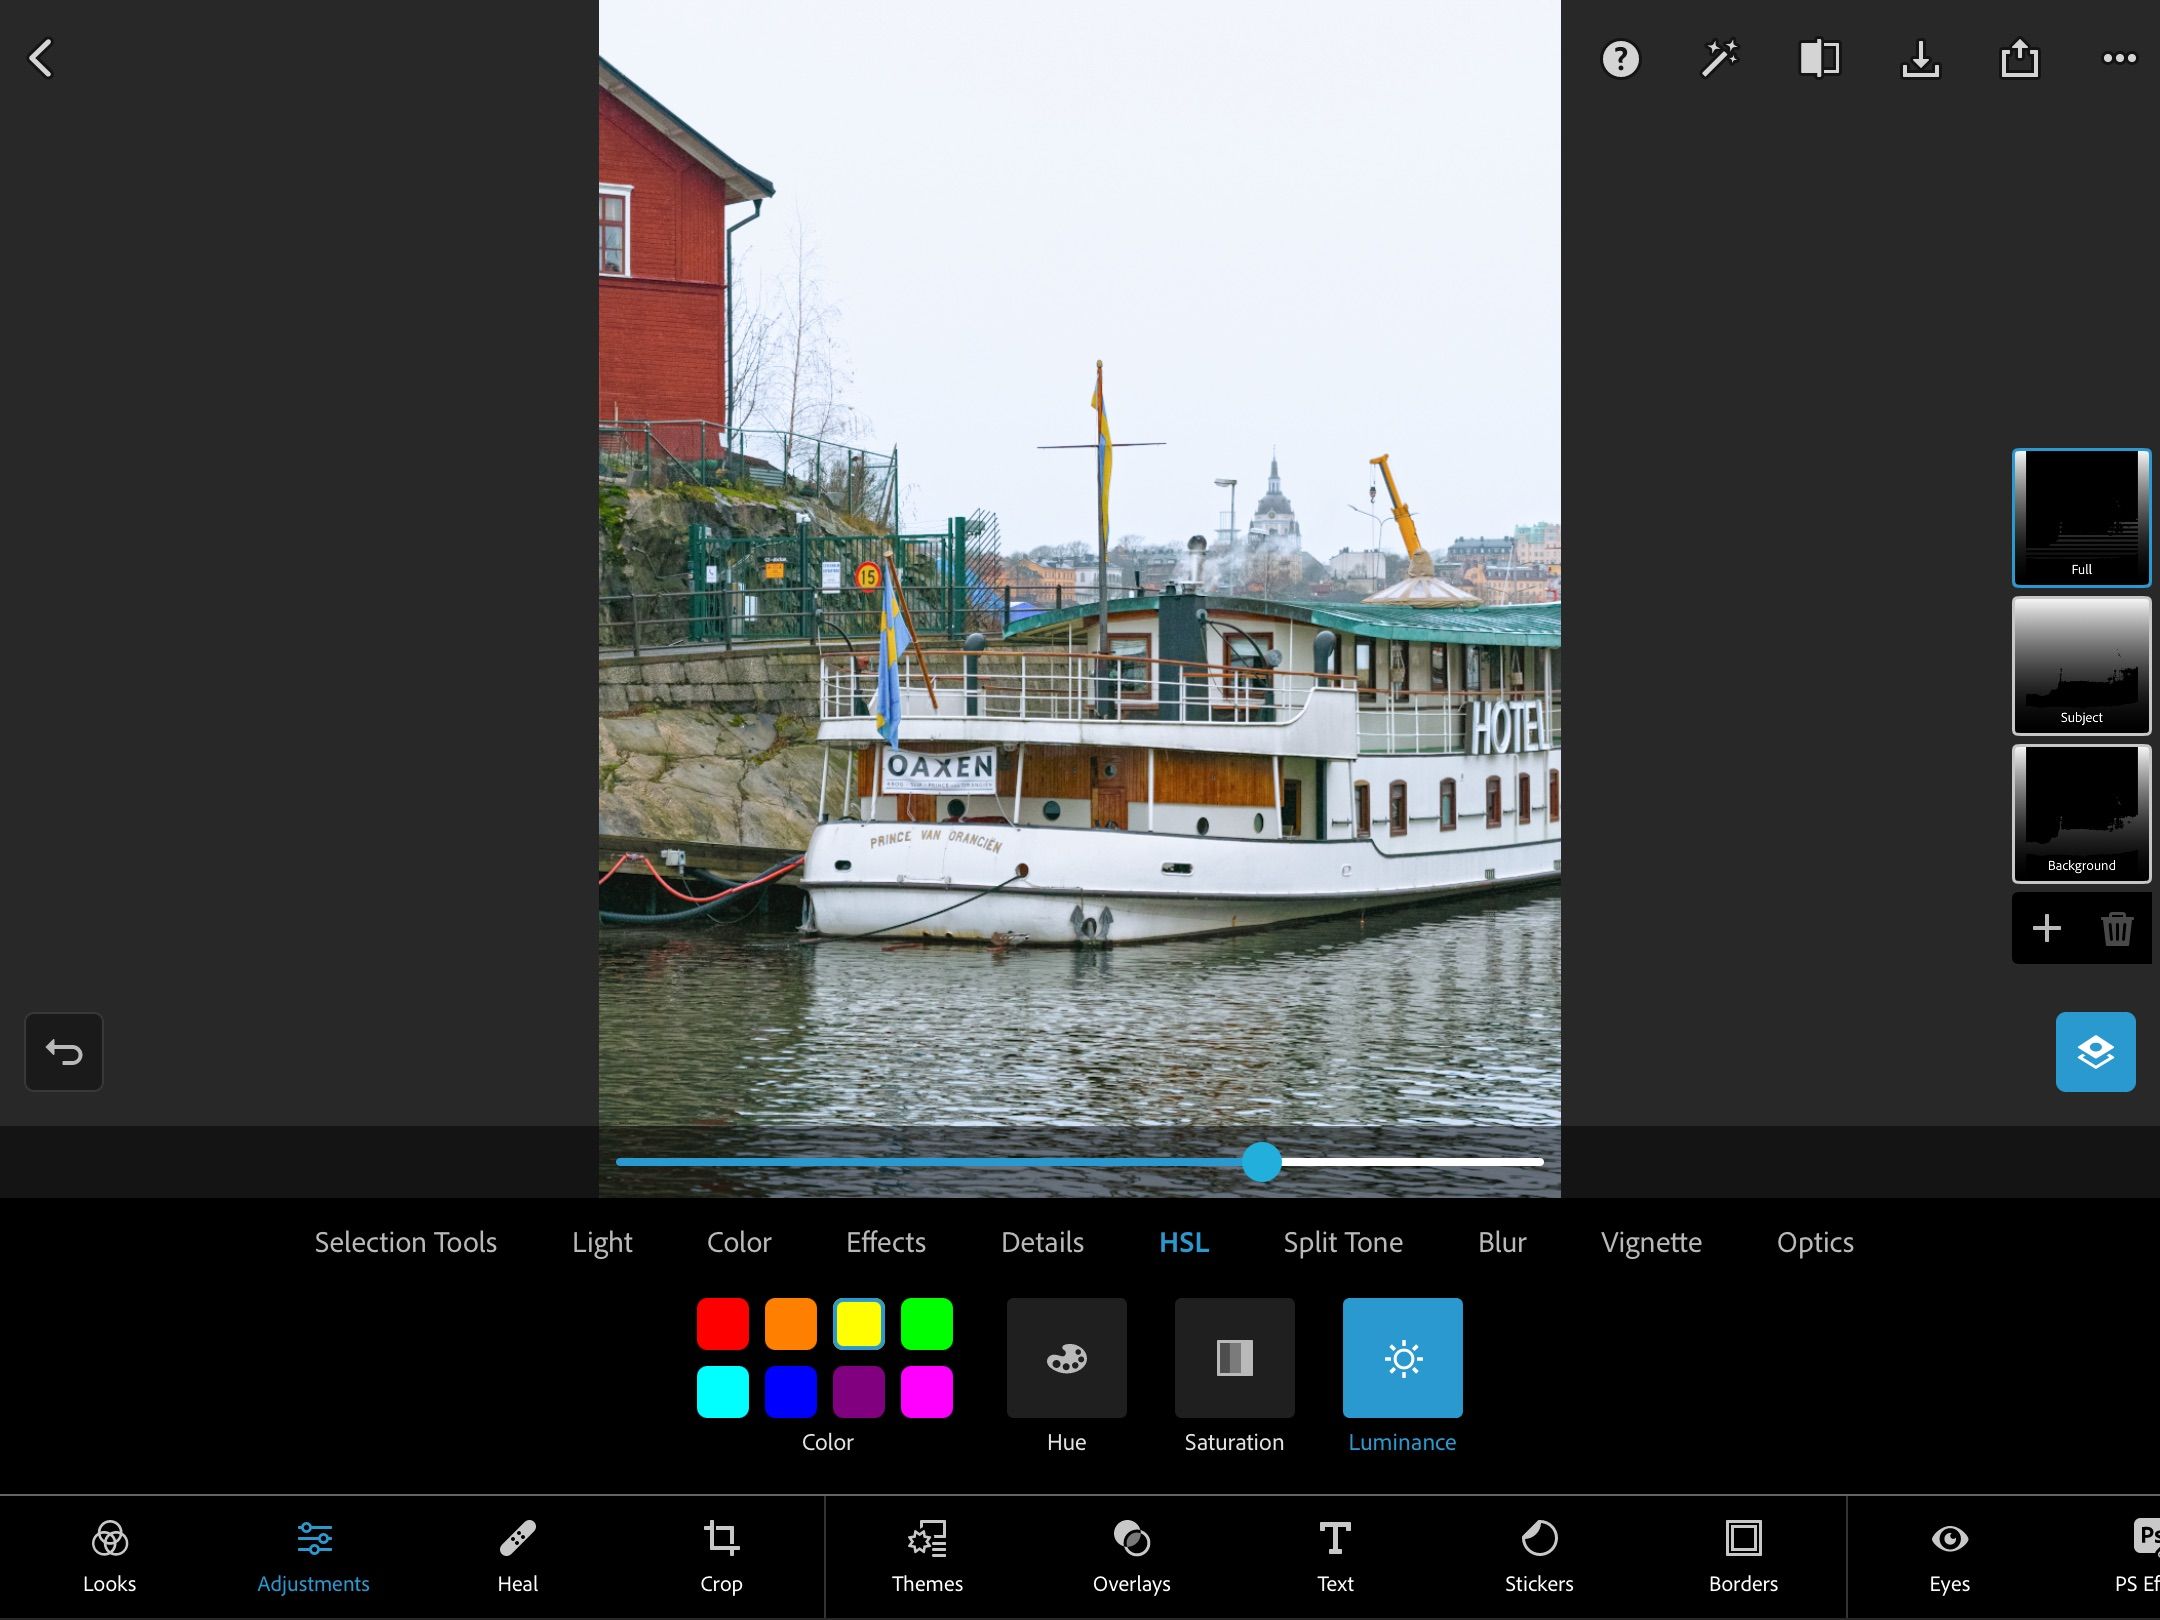Select the yellow color swatch
Image resolution: width=2160 pixels, height=1620 pixels.
pos(858,1323)
